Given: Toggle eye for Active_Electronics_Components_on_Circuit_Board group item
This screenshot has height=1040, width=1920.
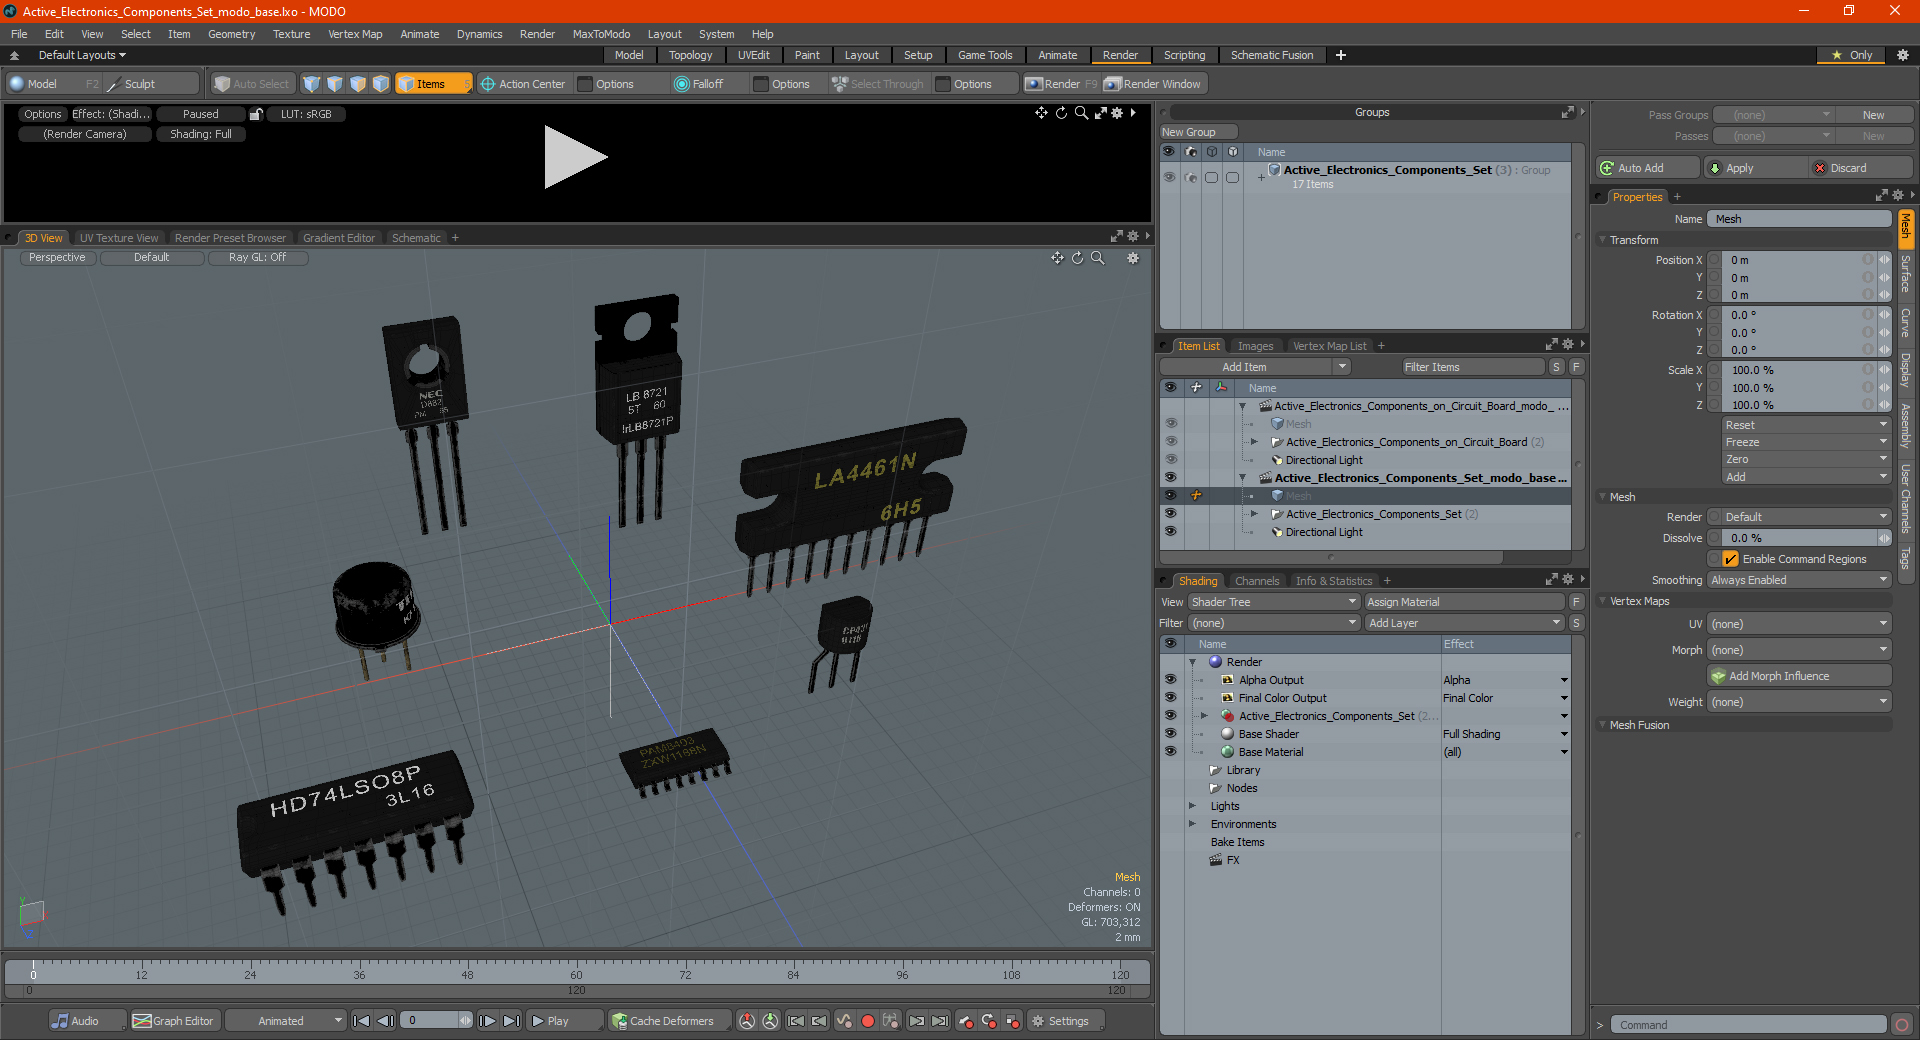Looking at the screenshot, I should [x=1170, y=442].
